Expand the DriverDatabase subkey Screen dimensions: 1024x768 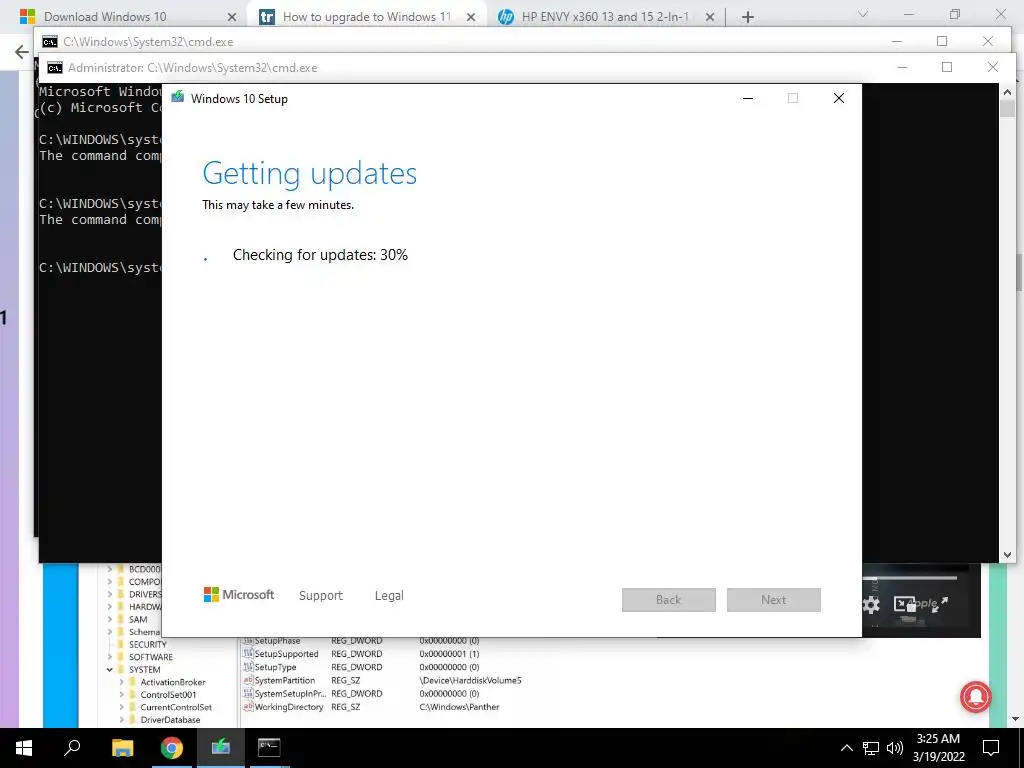pos(121,720)
